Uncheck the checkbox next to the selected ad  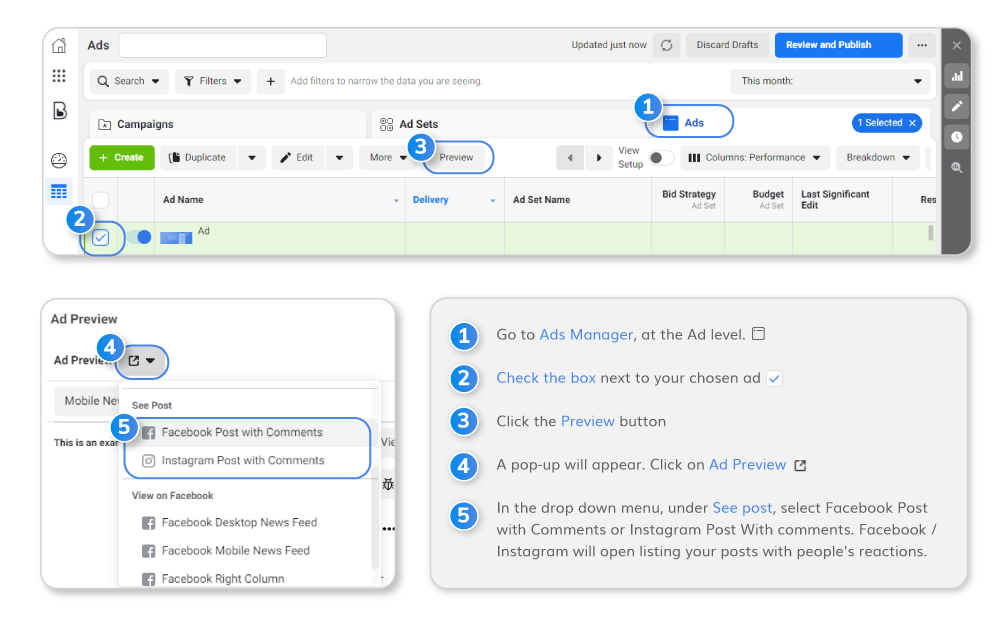click(x=101, y=238)
